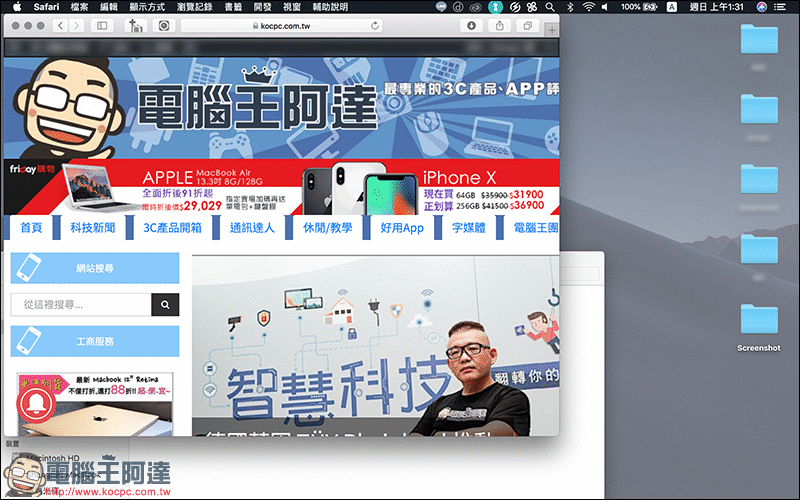Click the 電腦王阿達 site logo banner
Screen dimensions: 800x500
tap(281, 108)
